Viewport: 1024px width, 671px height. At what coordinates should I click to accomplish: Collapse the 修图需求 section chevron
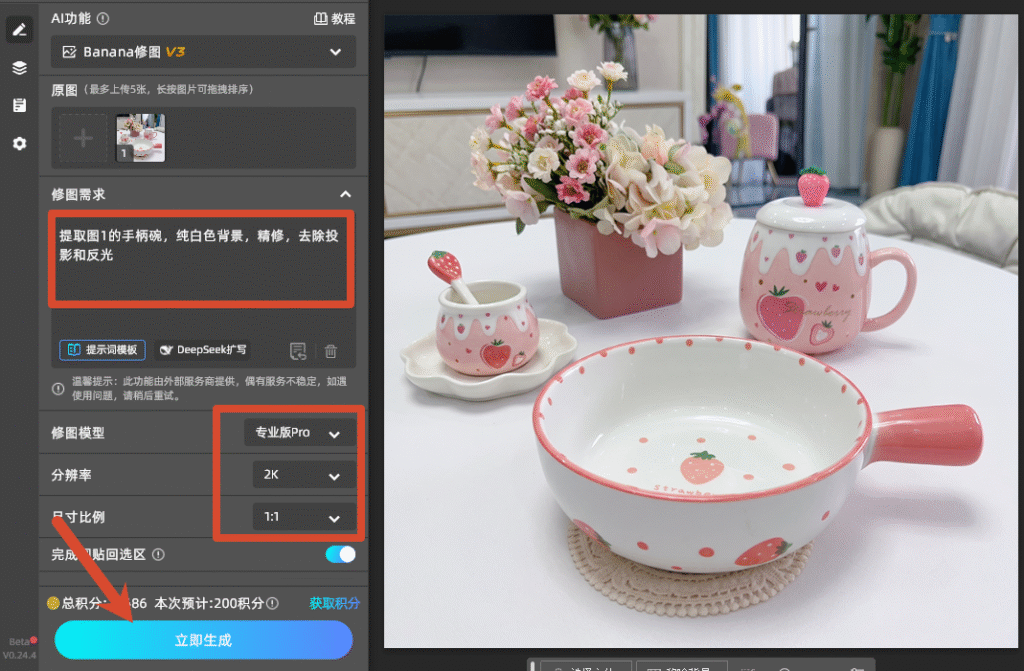point(345,194)
